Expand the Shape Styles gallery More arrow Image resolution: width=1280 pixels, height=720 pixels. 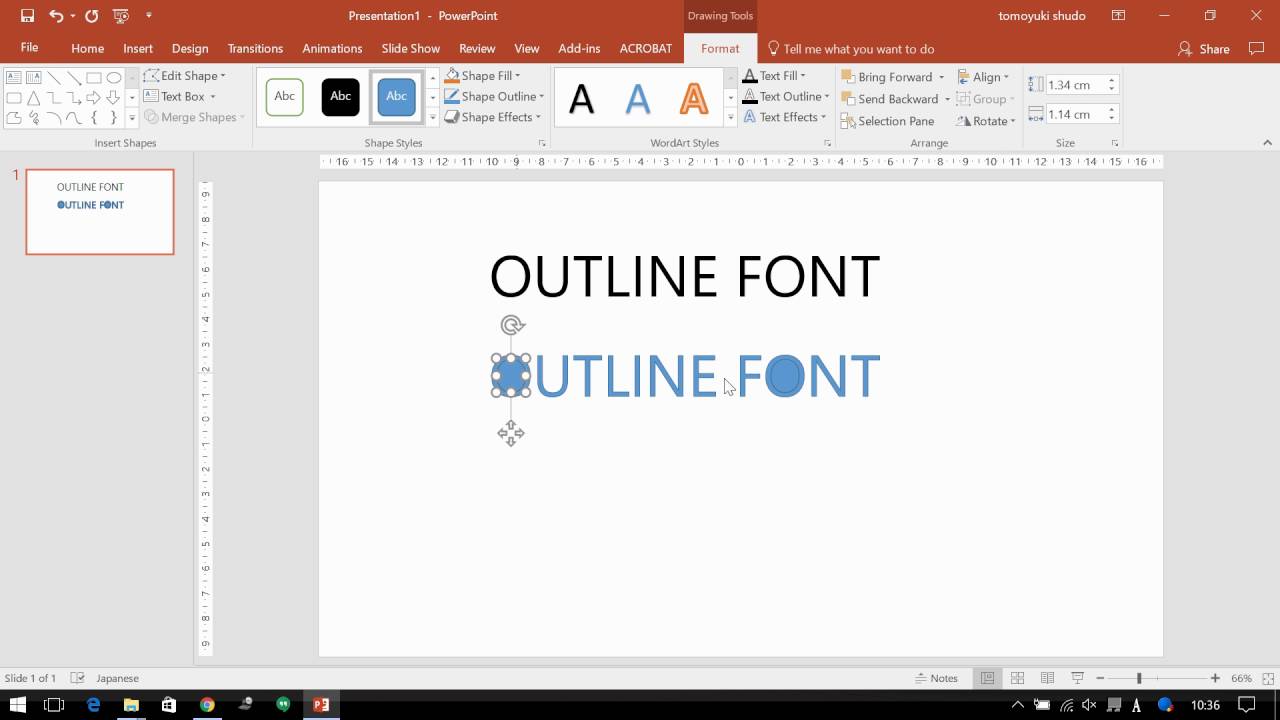tap(433, 118)
